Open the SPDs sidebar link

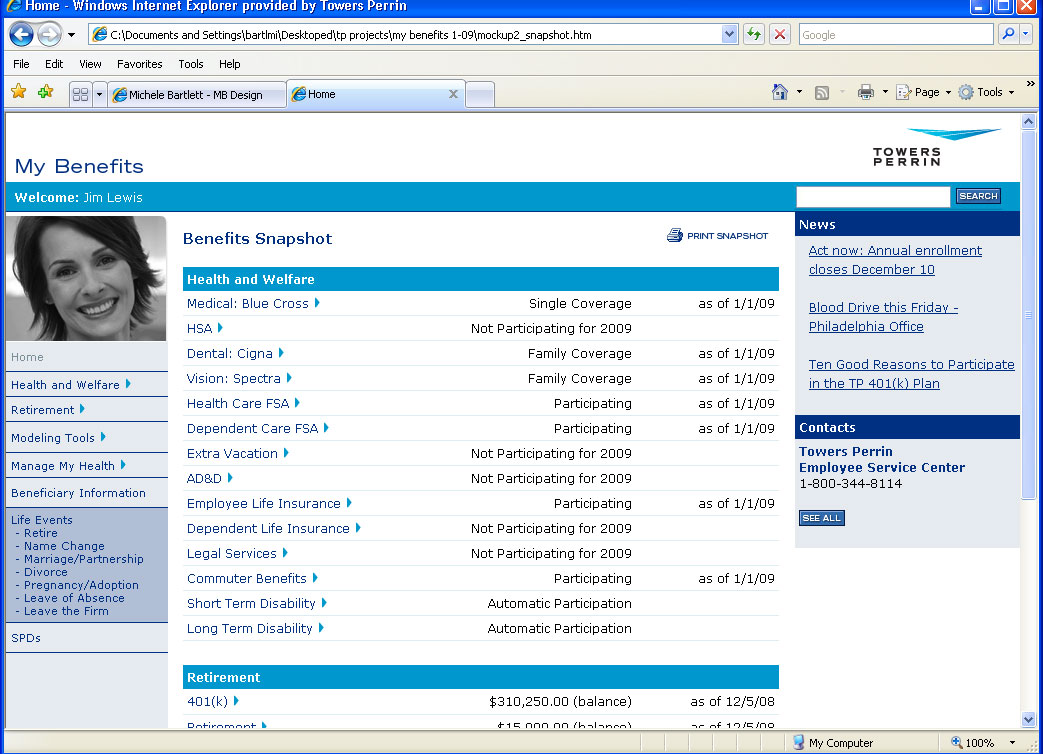(x=26, y=638)
